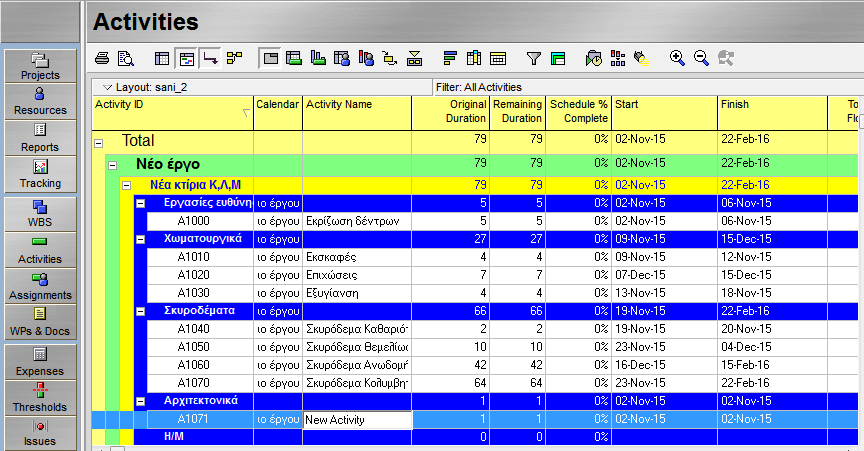Click the Zoom Out magnifier icon
Screen dimensions: 864x451
coord(701,58)
